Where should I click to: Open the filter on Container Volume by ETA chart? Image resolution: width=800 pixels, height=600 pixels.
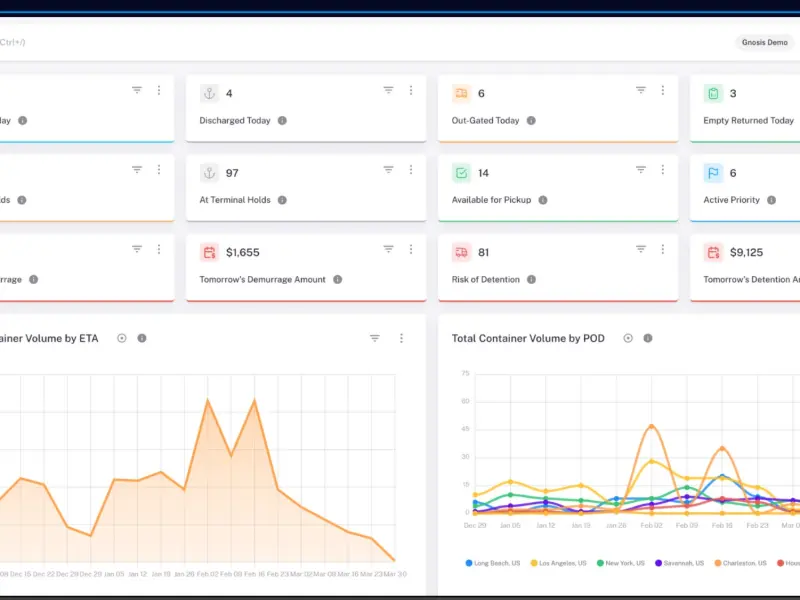point(374,338)
